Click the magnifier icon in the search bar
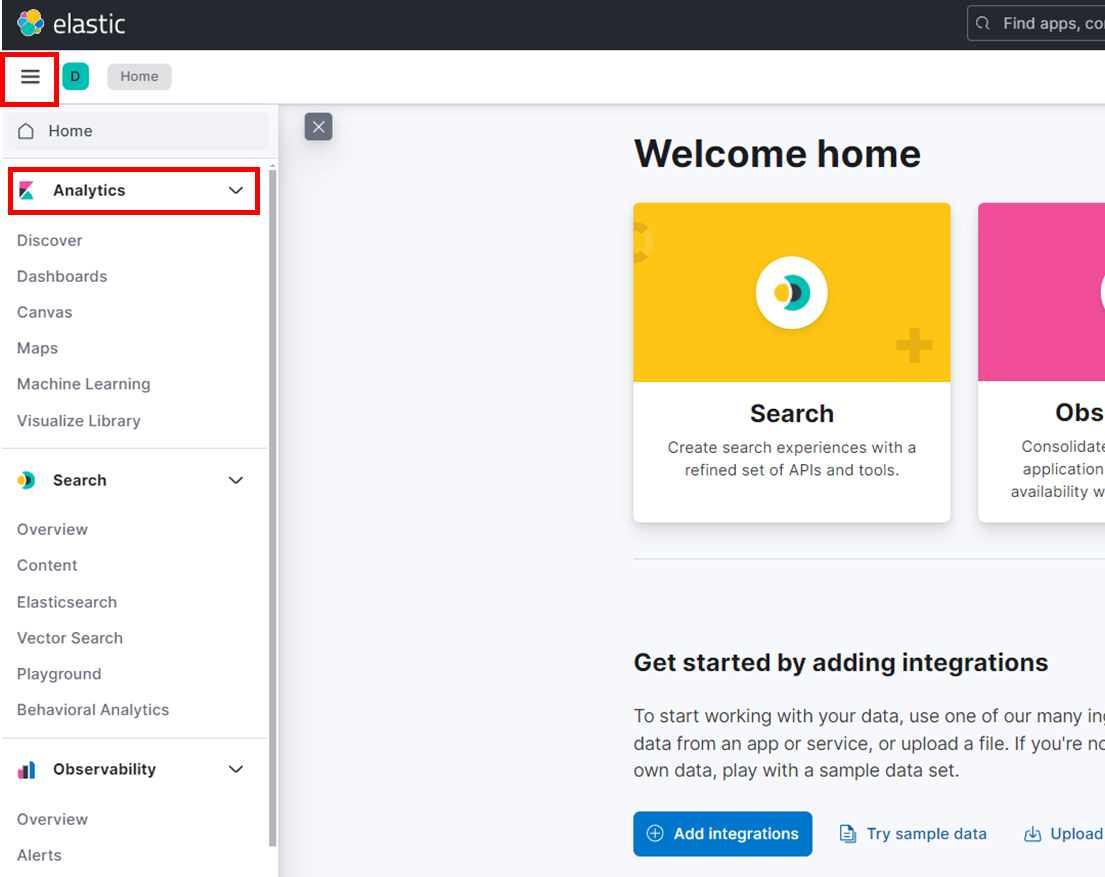 click(x=983, y=23)
